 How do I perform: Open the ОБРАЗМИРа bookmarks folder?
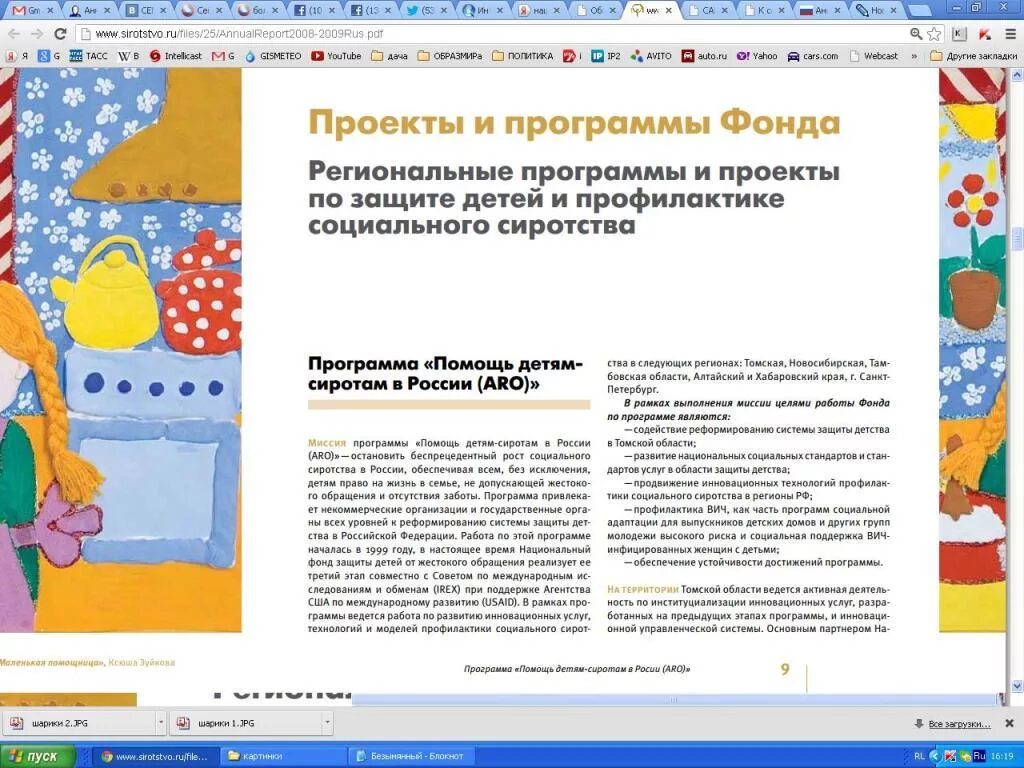pos(449,56)
